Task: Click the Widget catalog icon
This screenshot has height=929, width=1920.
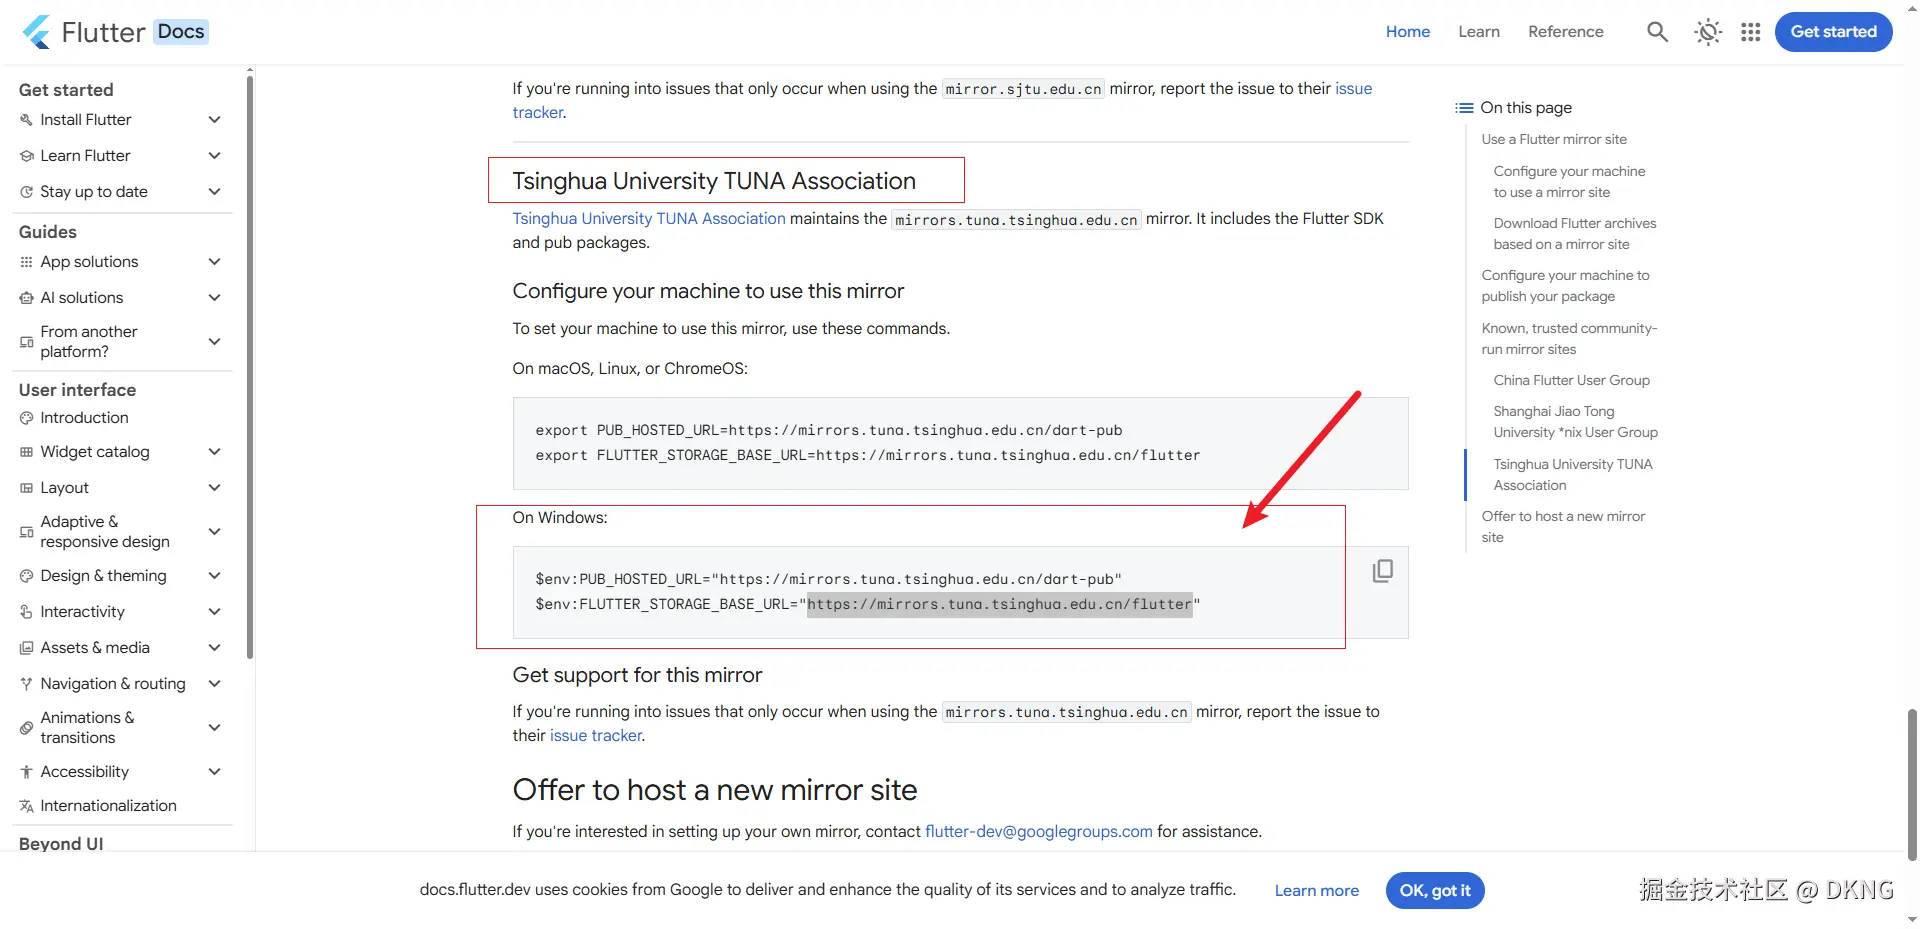Action: (x=26, y=452)
